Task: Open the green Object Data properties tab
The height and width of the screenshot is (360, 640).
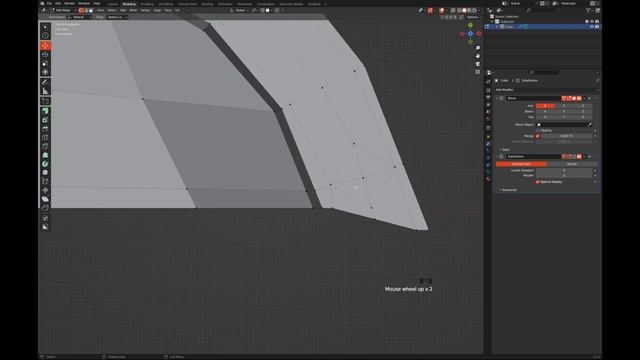Action: pyautogui.click(x=488, y=172)
